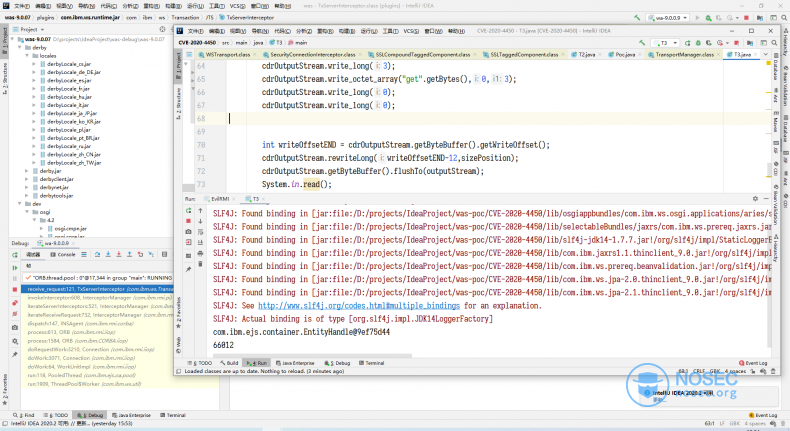
Task: Expand derby.jar node in project tree
Action: [27, 171]
